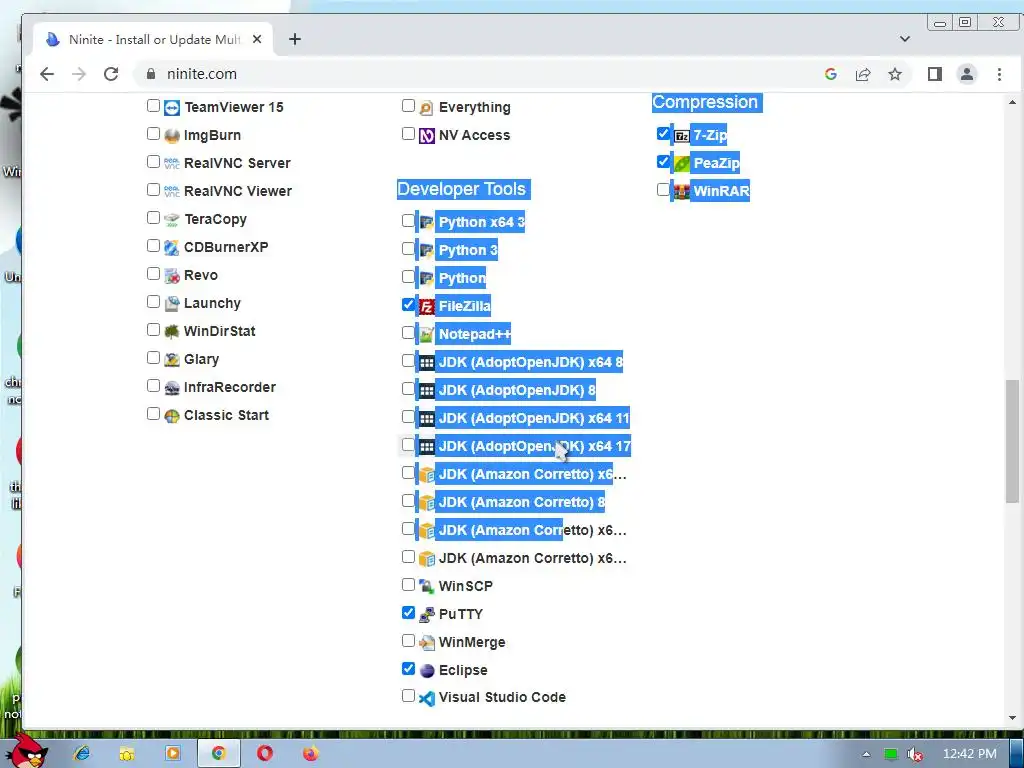Click the WinMerge icon

point(426,643)
